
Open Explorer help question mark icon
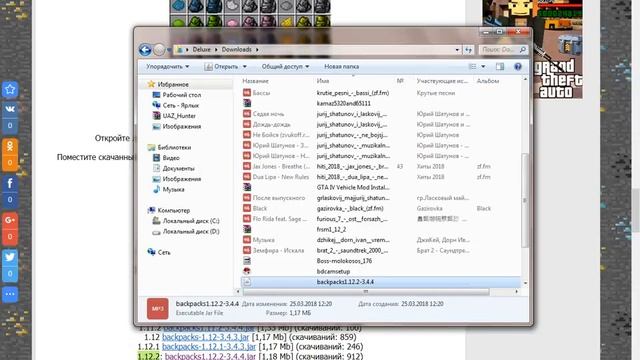[x=518, y=67]
